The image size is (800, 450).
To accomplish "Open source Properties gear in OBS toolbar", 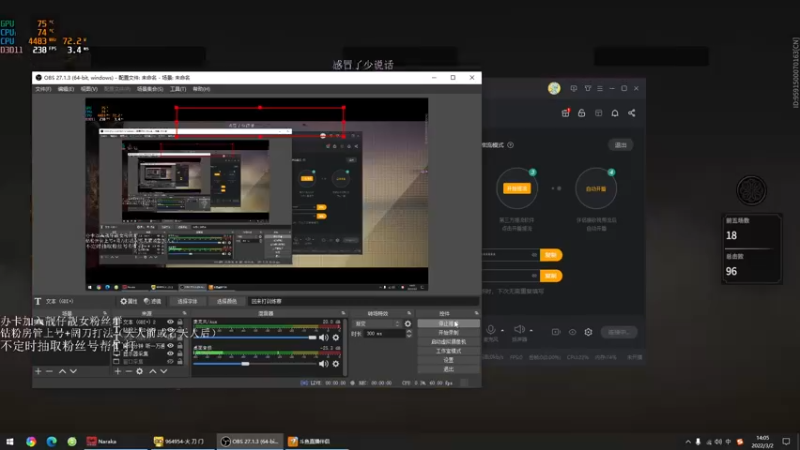I will pos(128,301).
